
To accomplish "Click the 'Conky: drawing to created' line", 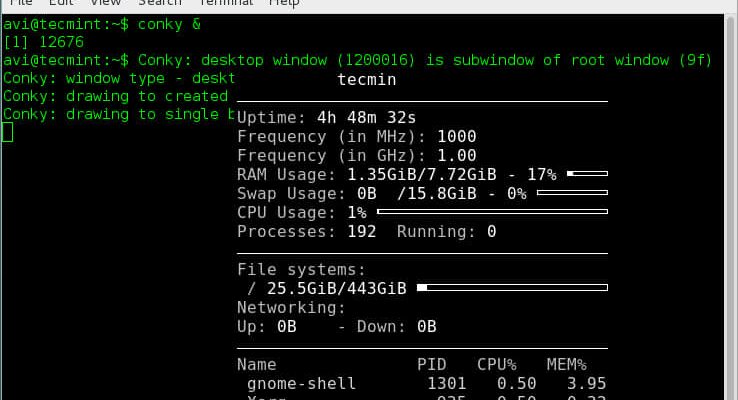I will pyautogui.click(x=116, y=96).
